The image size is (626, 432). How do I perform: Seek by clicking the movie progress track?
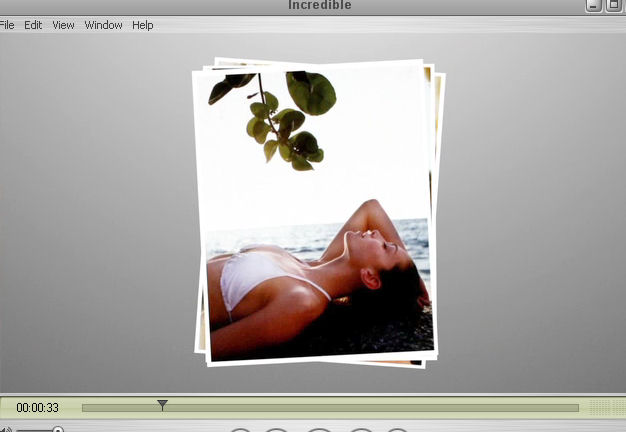click(330, 408)
